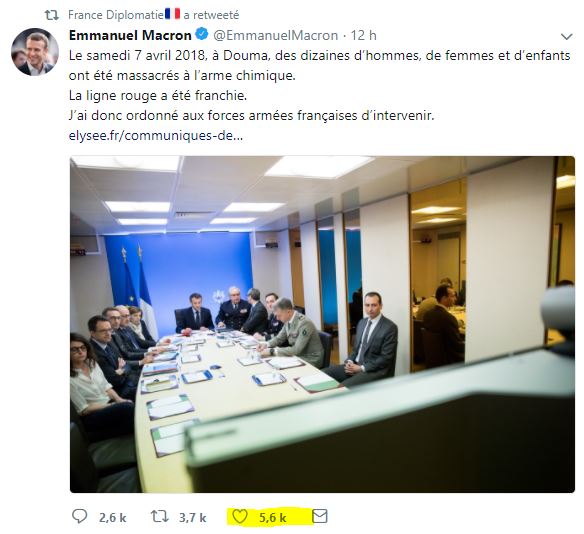584x534 pixels.
Task: Open Emmanuel Macron's profile avatar
Action: tap(35, 52)
